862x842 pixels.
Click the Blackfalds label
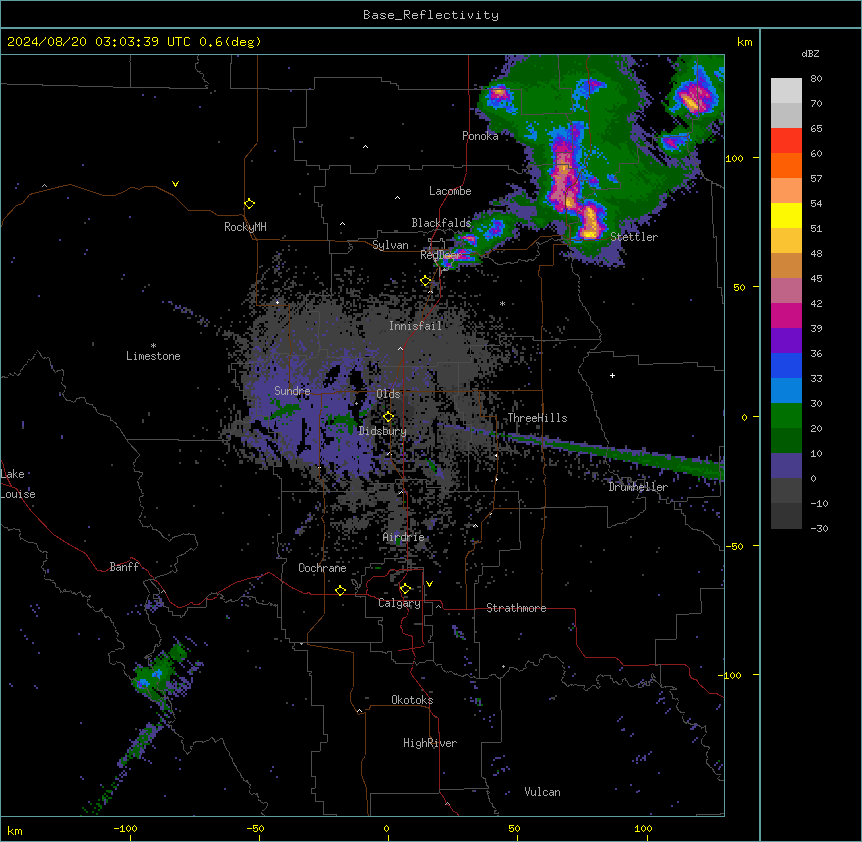tap(441, 223)
